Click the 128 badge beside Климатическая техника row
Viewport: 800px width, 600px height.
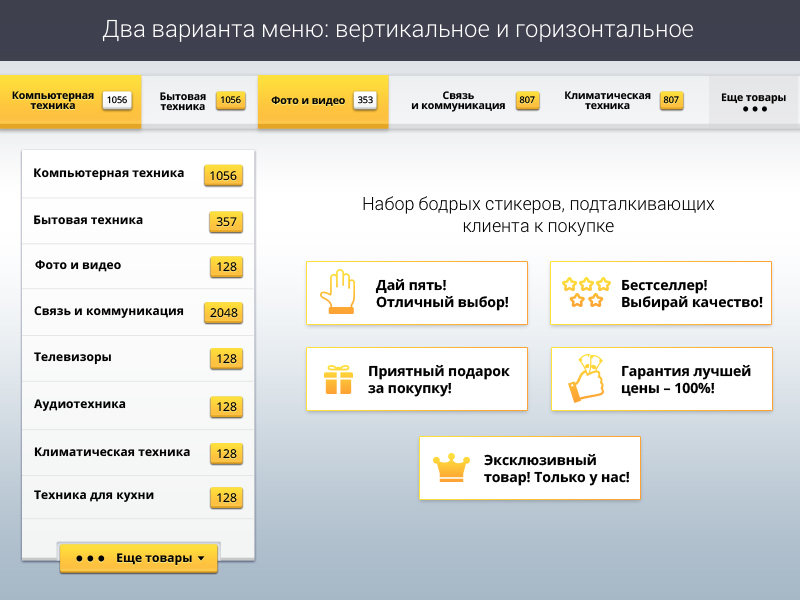pos(227,454)
